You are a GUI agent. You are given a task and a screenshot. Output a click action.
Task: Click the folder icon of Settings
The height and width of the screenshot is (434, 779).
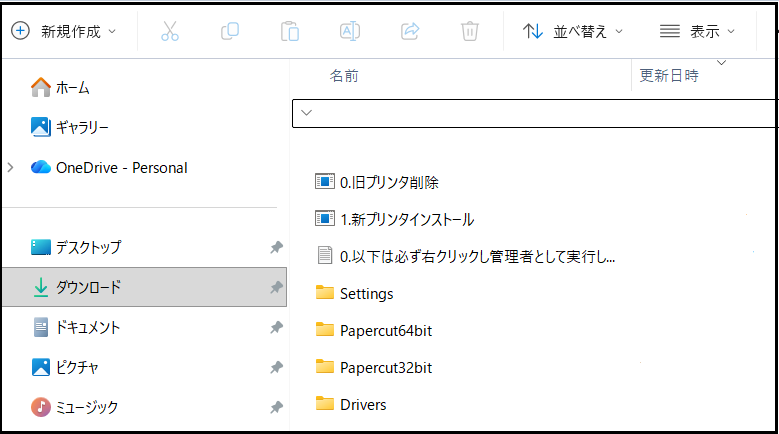click(325, 292)
